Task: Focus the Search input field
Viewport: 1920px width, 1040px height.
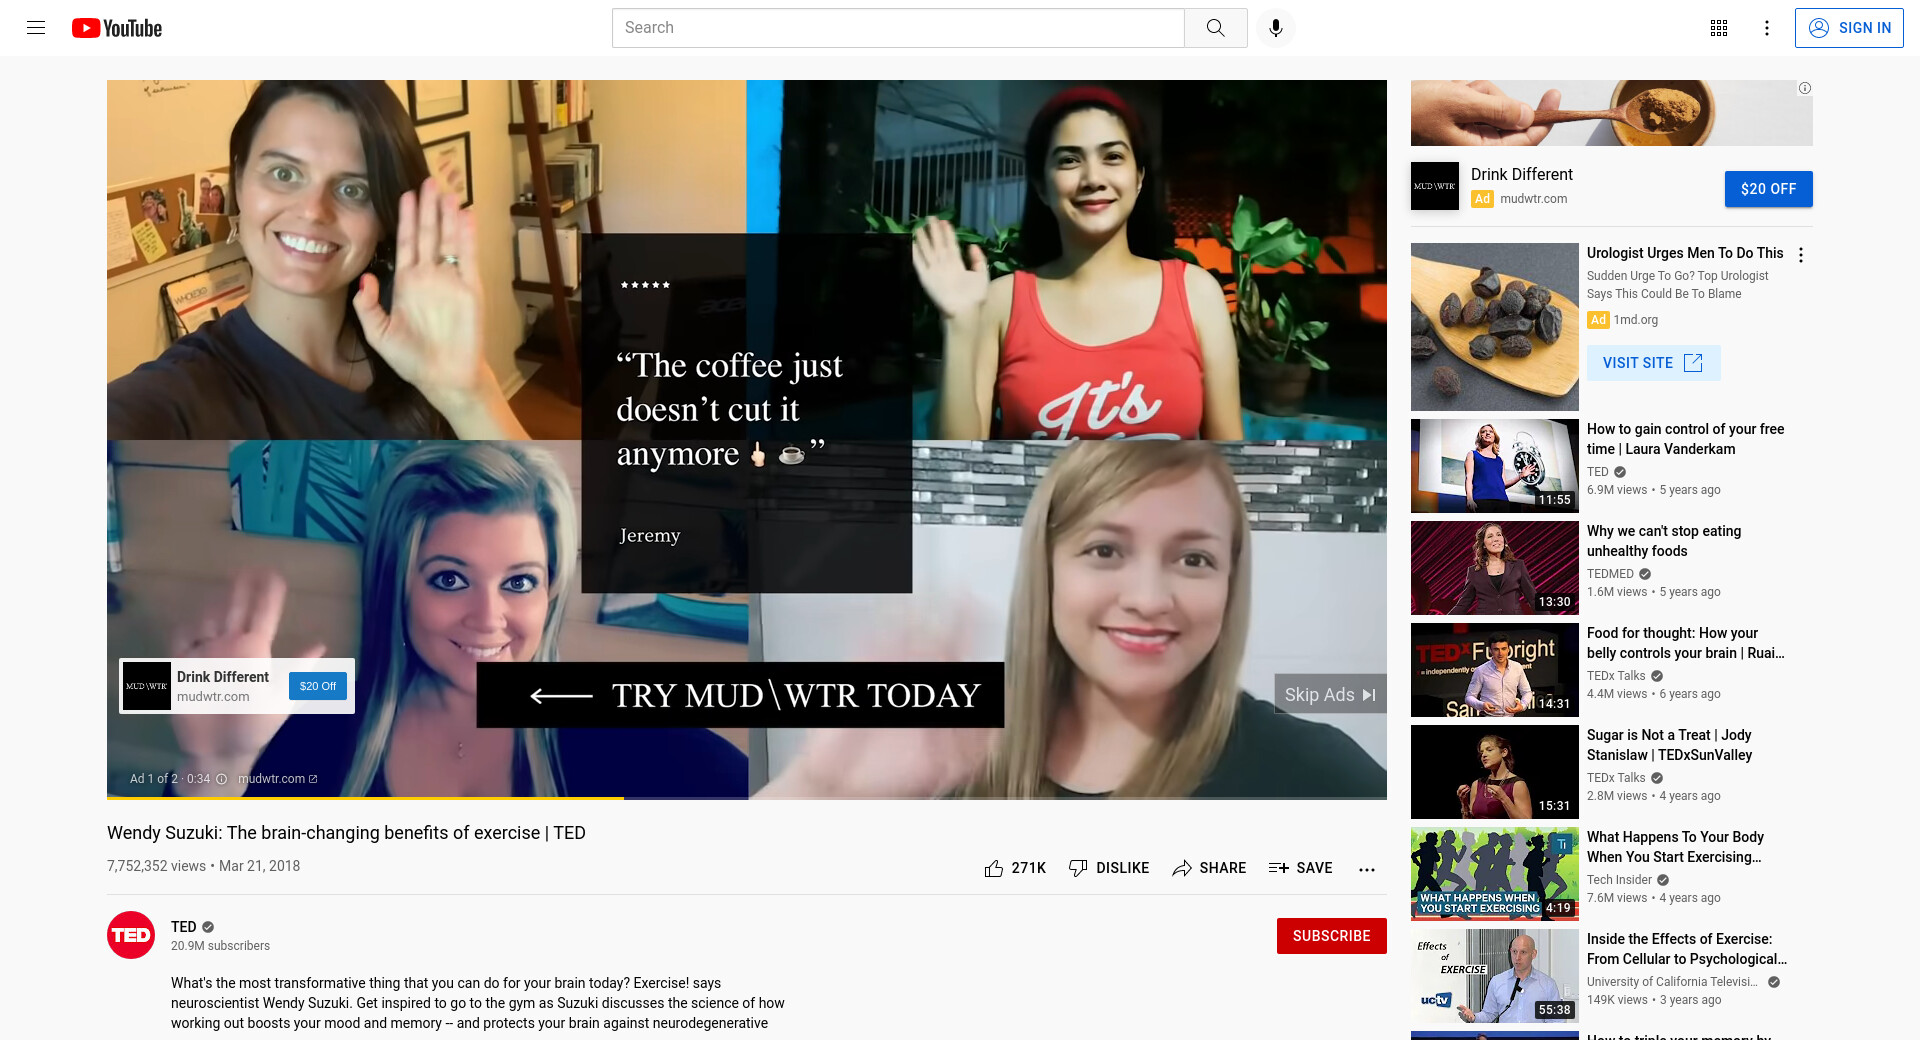Action: (x=898, y=28)
